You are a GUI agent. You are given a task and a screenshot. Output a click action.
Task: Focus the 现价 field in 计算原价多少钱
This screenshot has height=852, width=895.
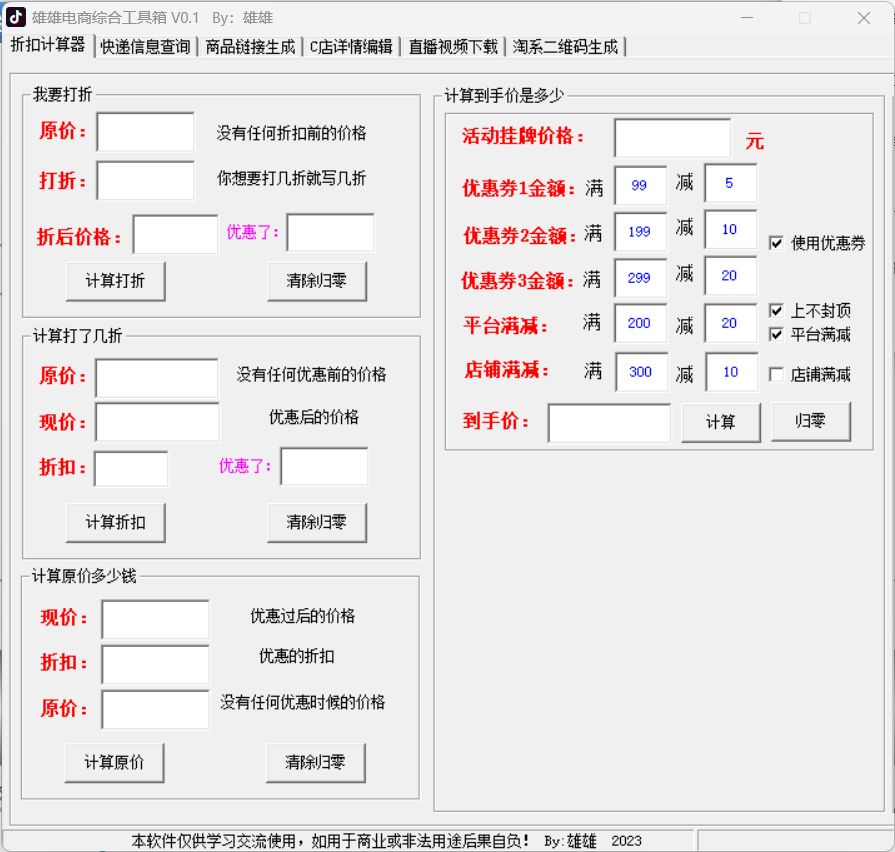point(155,619)
